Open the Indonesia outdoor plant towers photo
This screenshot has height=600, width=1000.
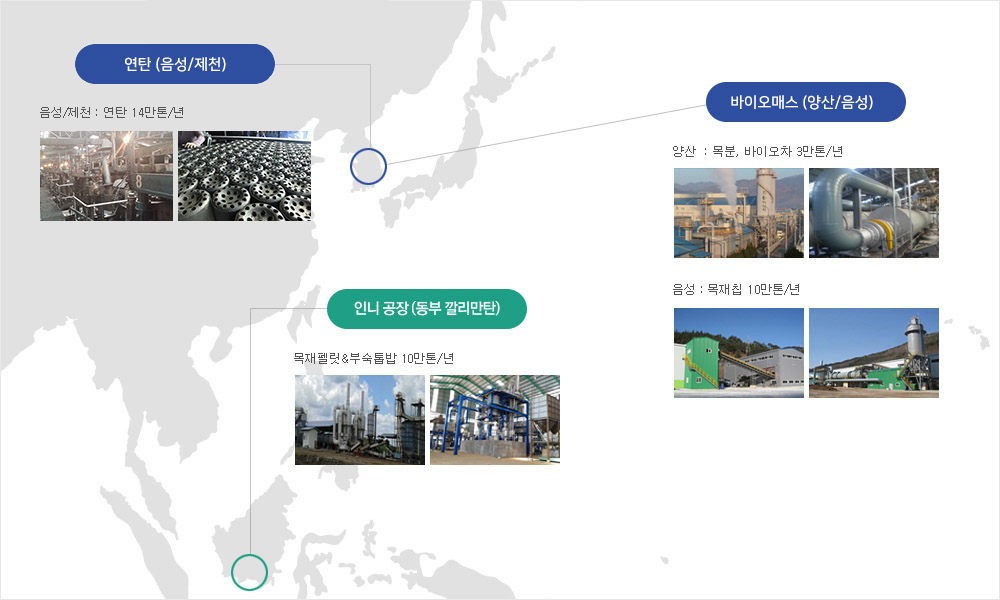[360, 420]
